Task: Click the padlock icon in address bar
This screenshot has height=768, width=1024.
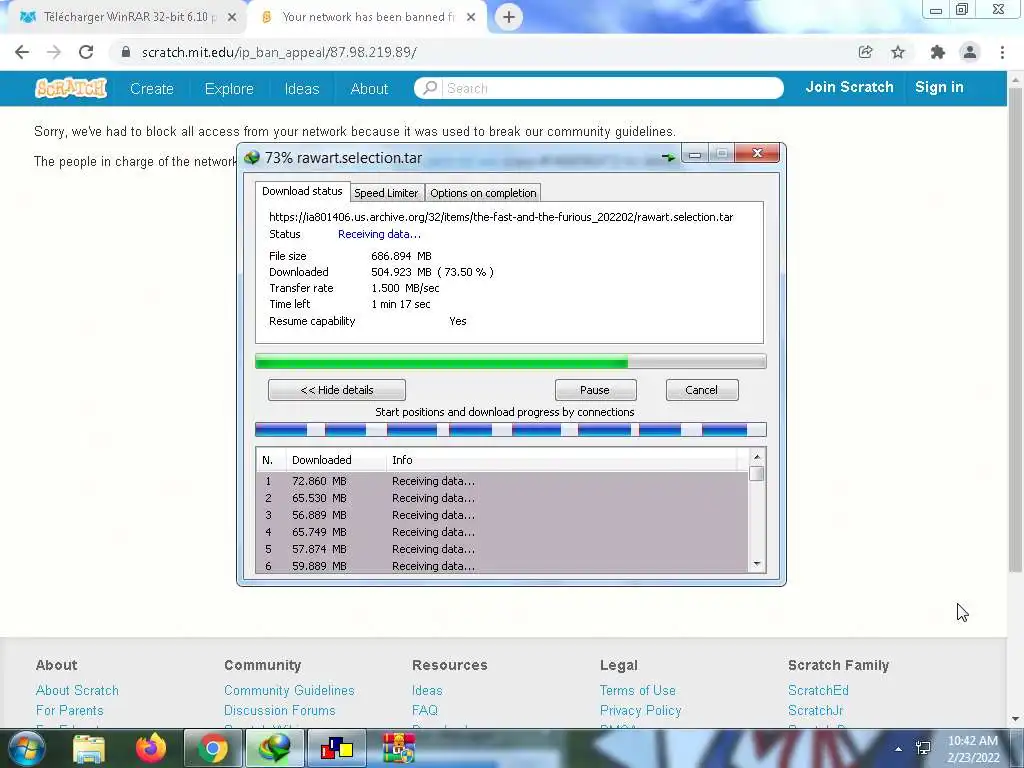Action: pos(126,52)
